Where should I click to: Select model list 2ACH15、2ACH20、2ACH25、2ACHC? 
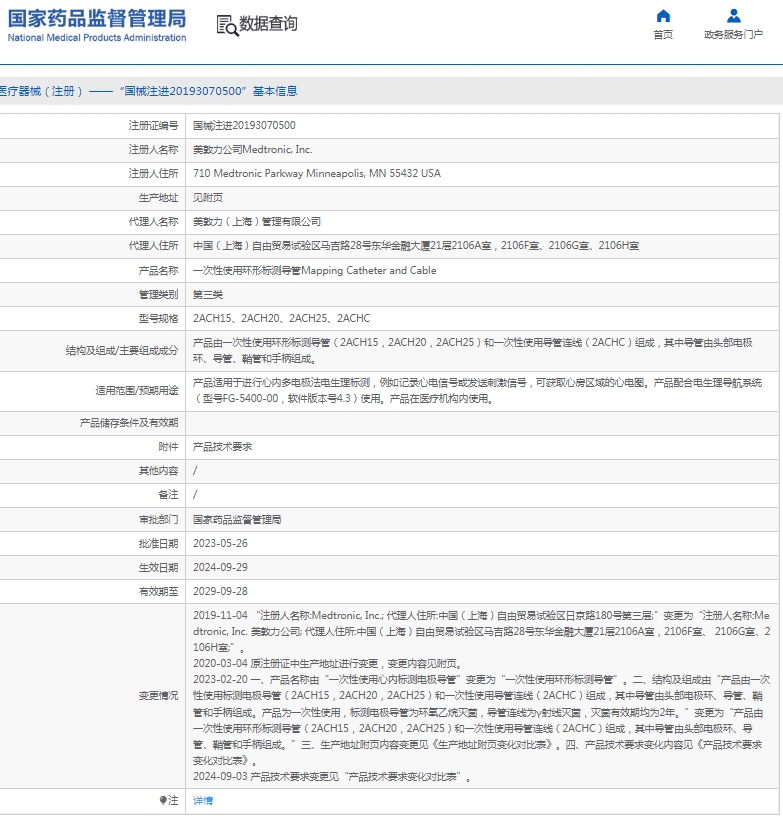coord(282,318)
